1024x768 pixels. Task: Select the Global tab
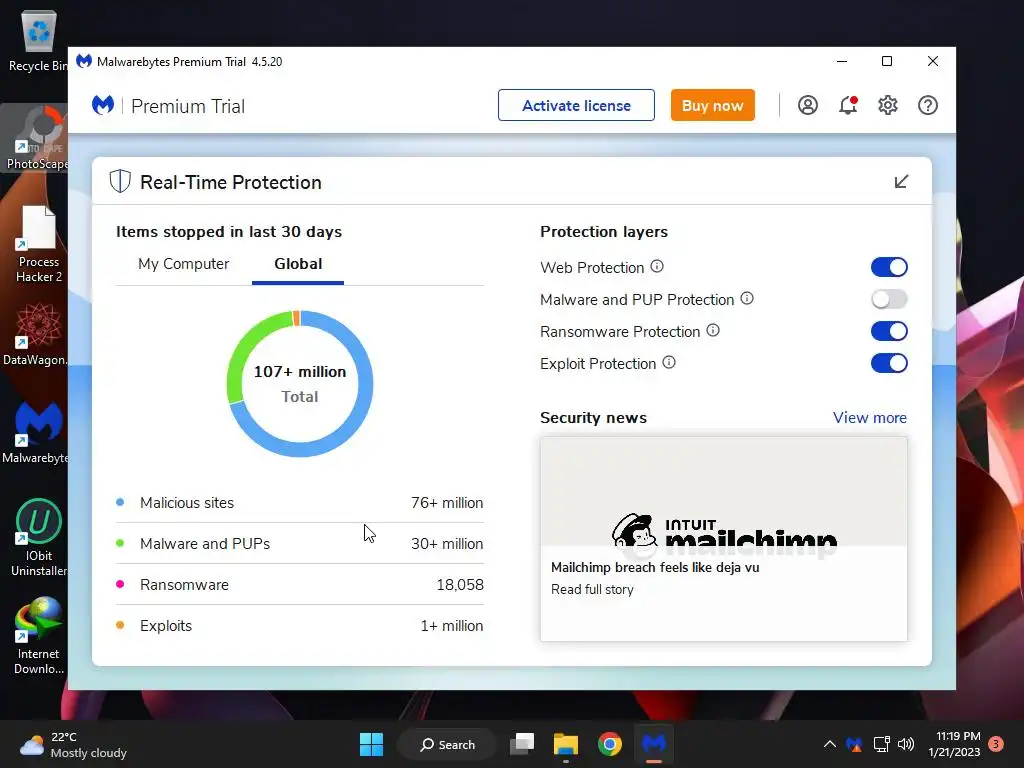click(x=298, y=264)
